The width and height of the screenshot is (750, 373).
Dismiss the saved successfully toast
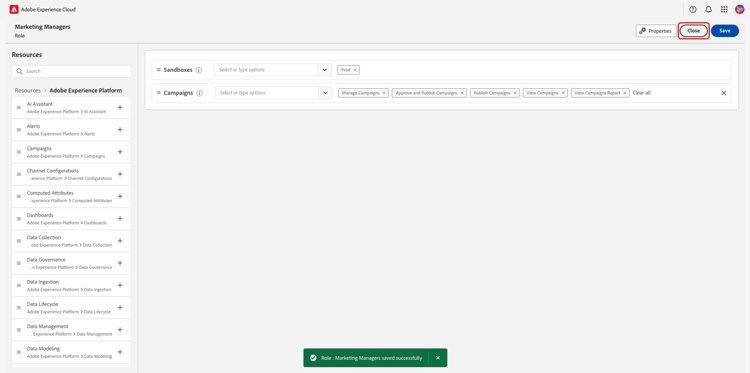(x=438, y=358)
